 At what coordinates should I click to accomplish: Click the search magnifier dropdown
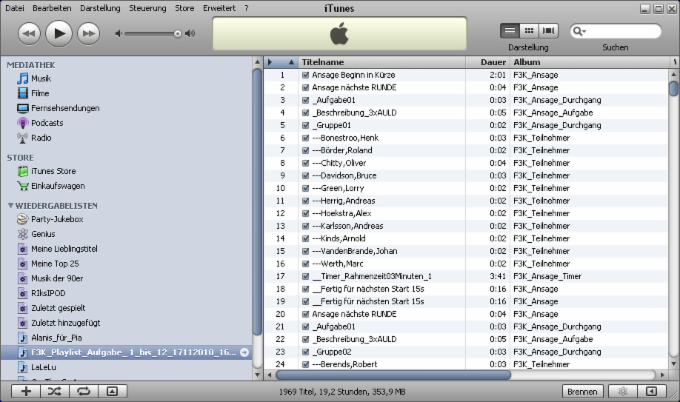tap(579, 31)
